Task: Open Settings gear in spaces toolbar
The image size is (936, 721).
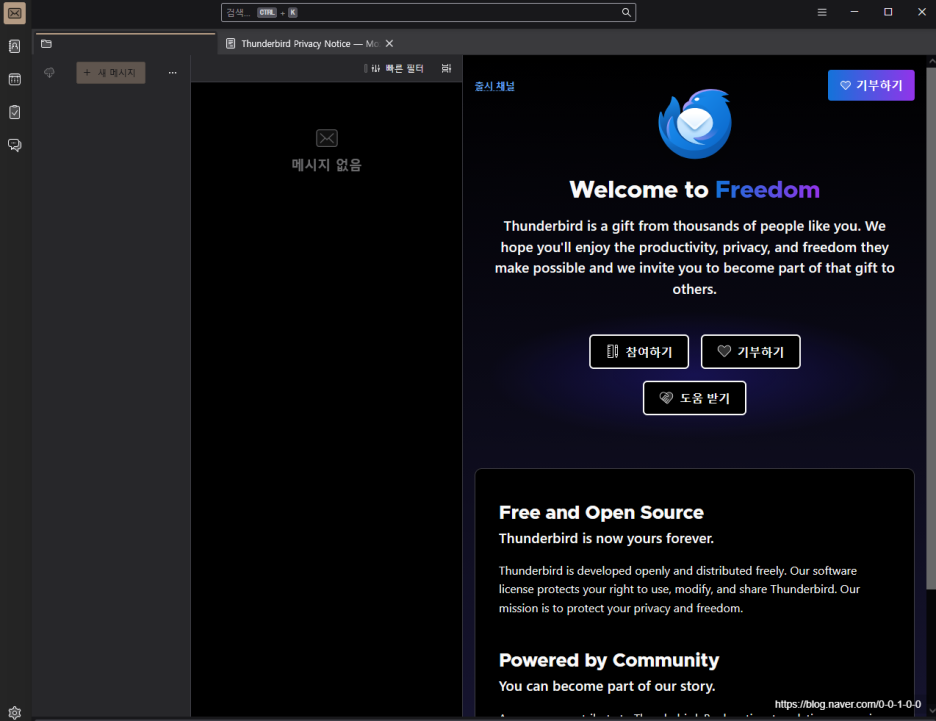Action: click(14, 712)
